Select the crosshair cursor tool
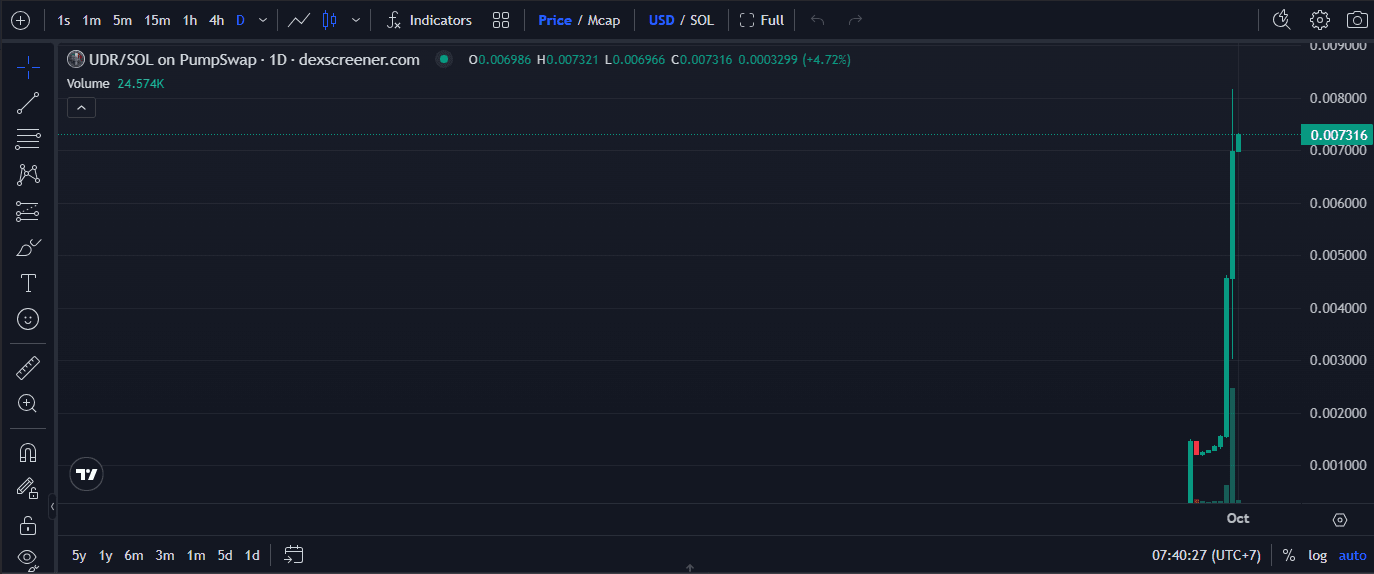The height and width of the screenshot is (574, 1374). tap(28, 67)
